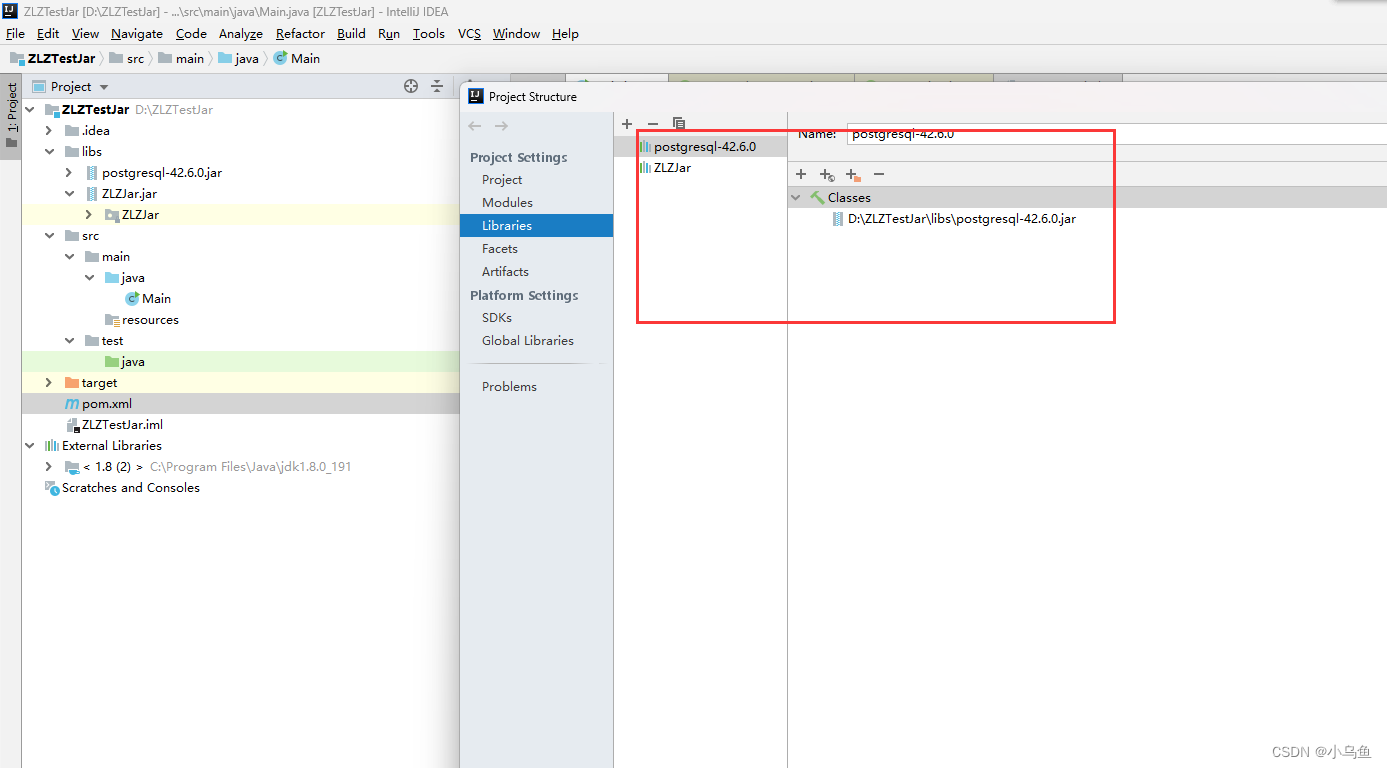Open the Edit menu

(x=48, y=33)
